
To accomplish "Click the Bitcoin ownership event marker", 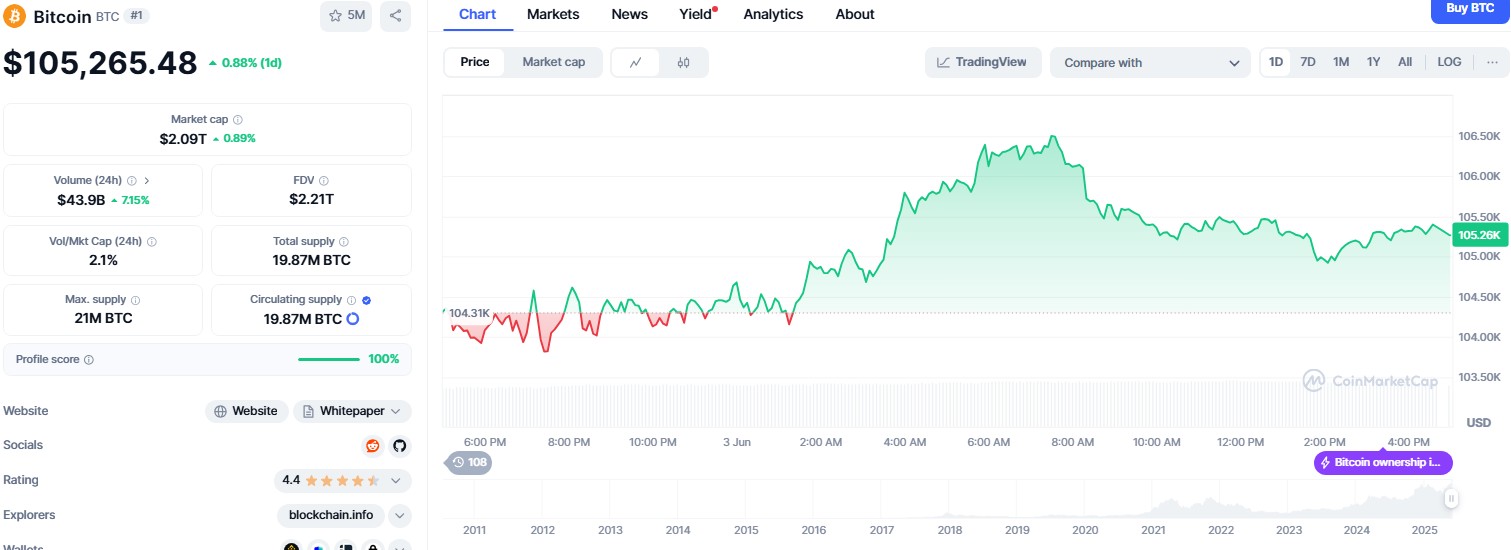I will point(1383,462).
